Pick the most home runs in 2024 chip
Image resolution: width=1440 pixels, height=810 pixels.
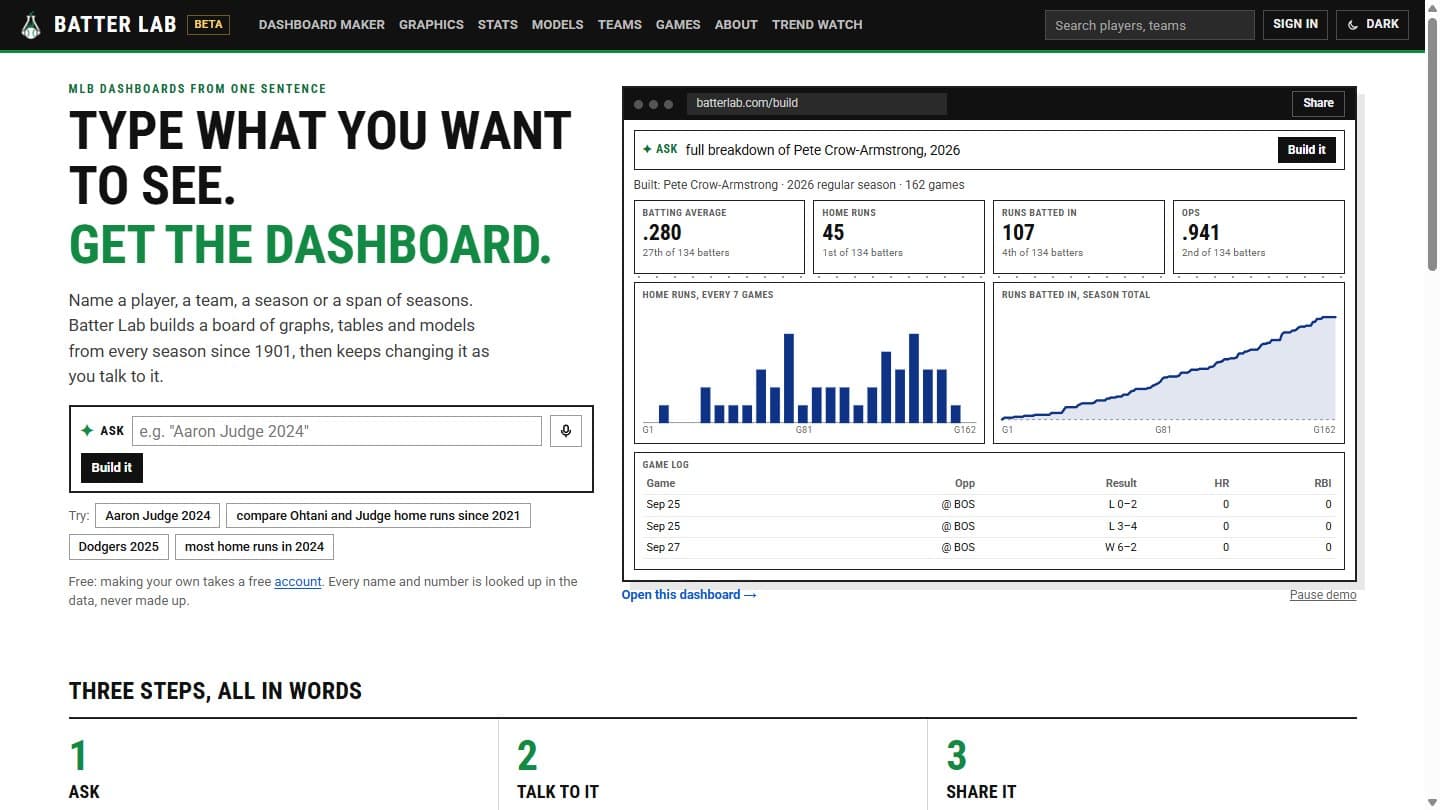(x=254, y=547)
